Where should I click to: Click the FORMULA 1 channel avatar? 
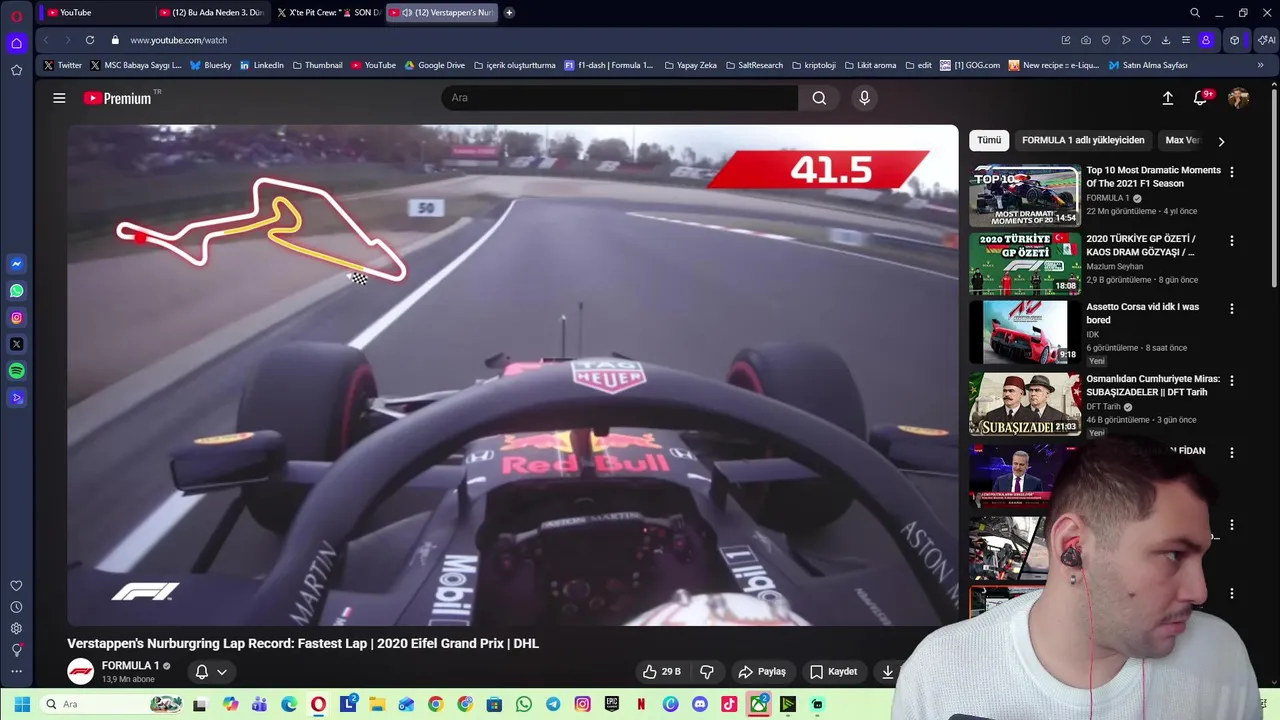[81, 672]
